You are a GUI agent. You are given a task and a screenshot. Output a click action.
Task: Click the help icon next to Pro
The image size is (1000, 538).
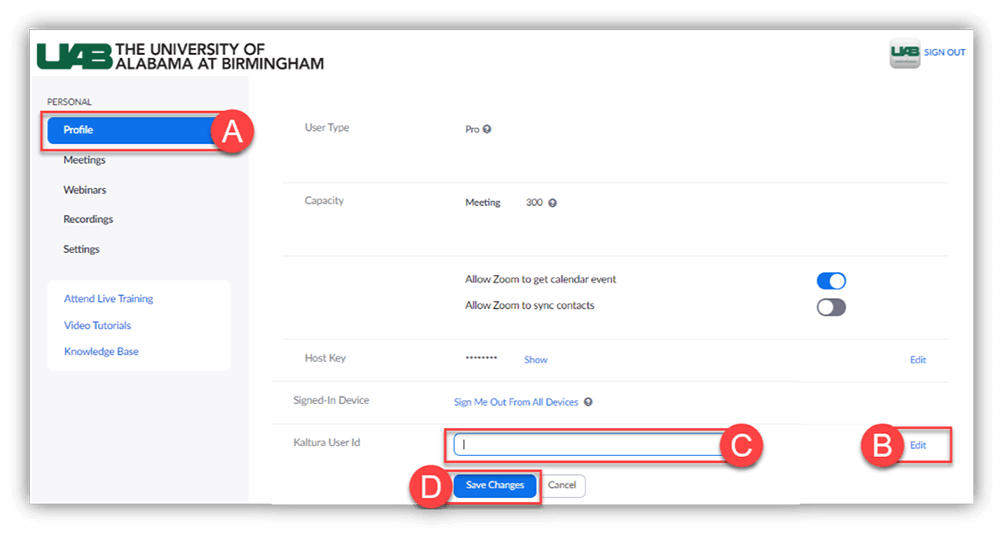(487, 129)
